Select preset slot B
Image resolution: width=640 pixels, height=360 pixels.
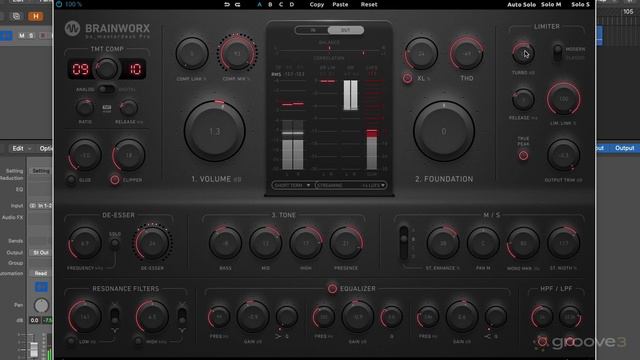click(270, 4)
